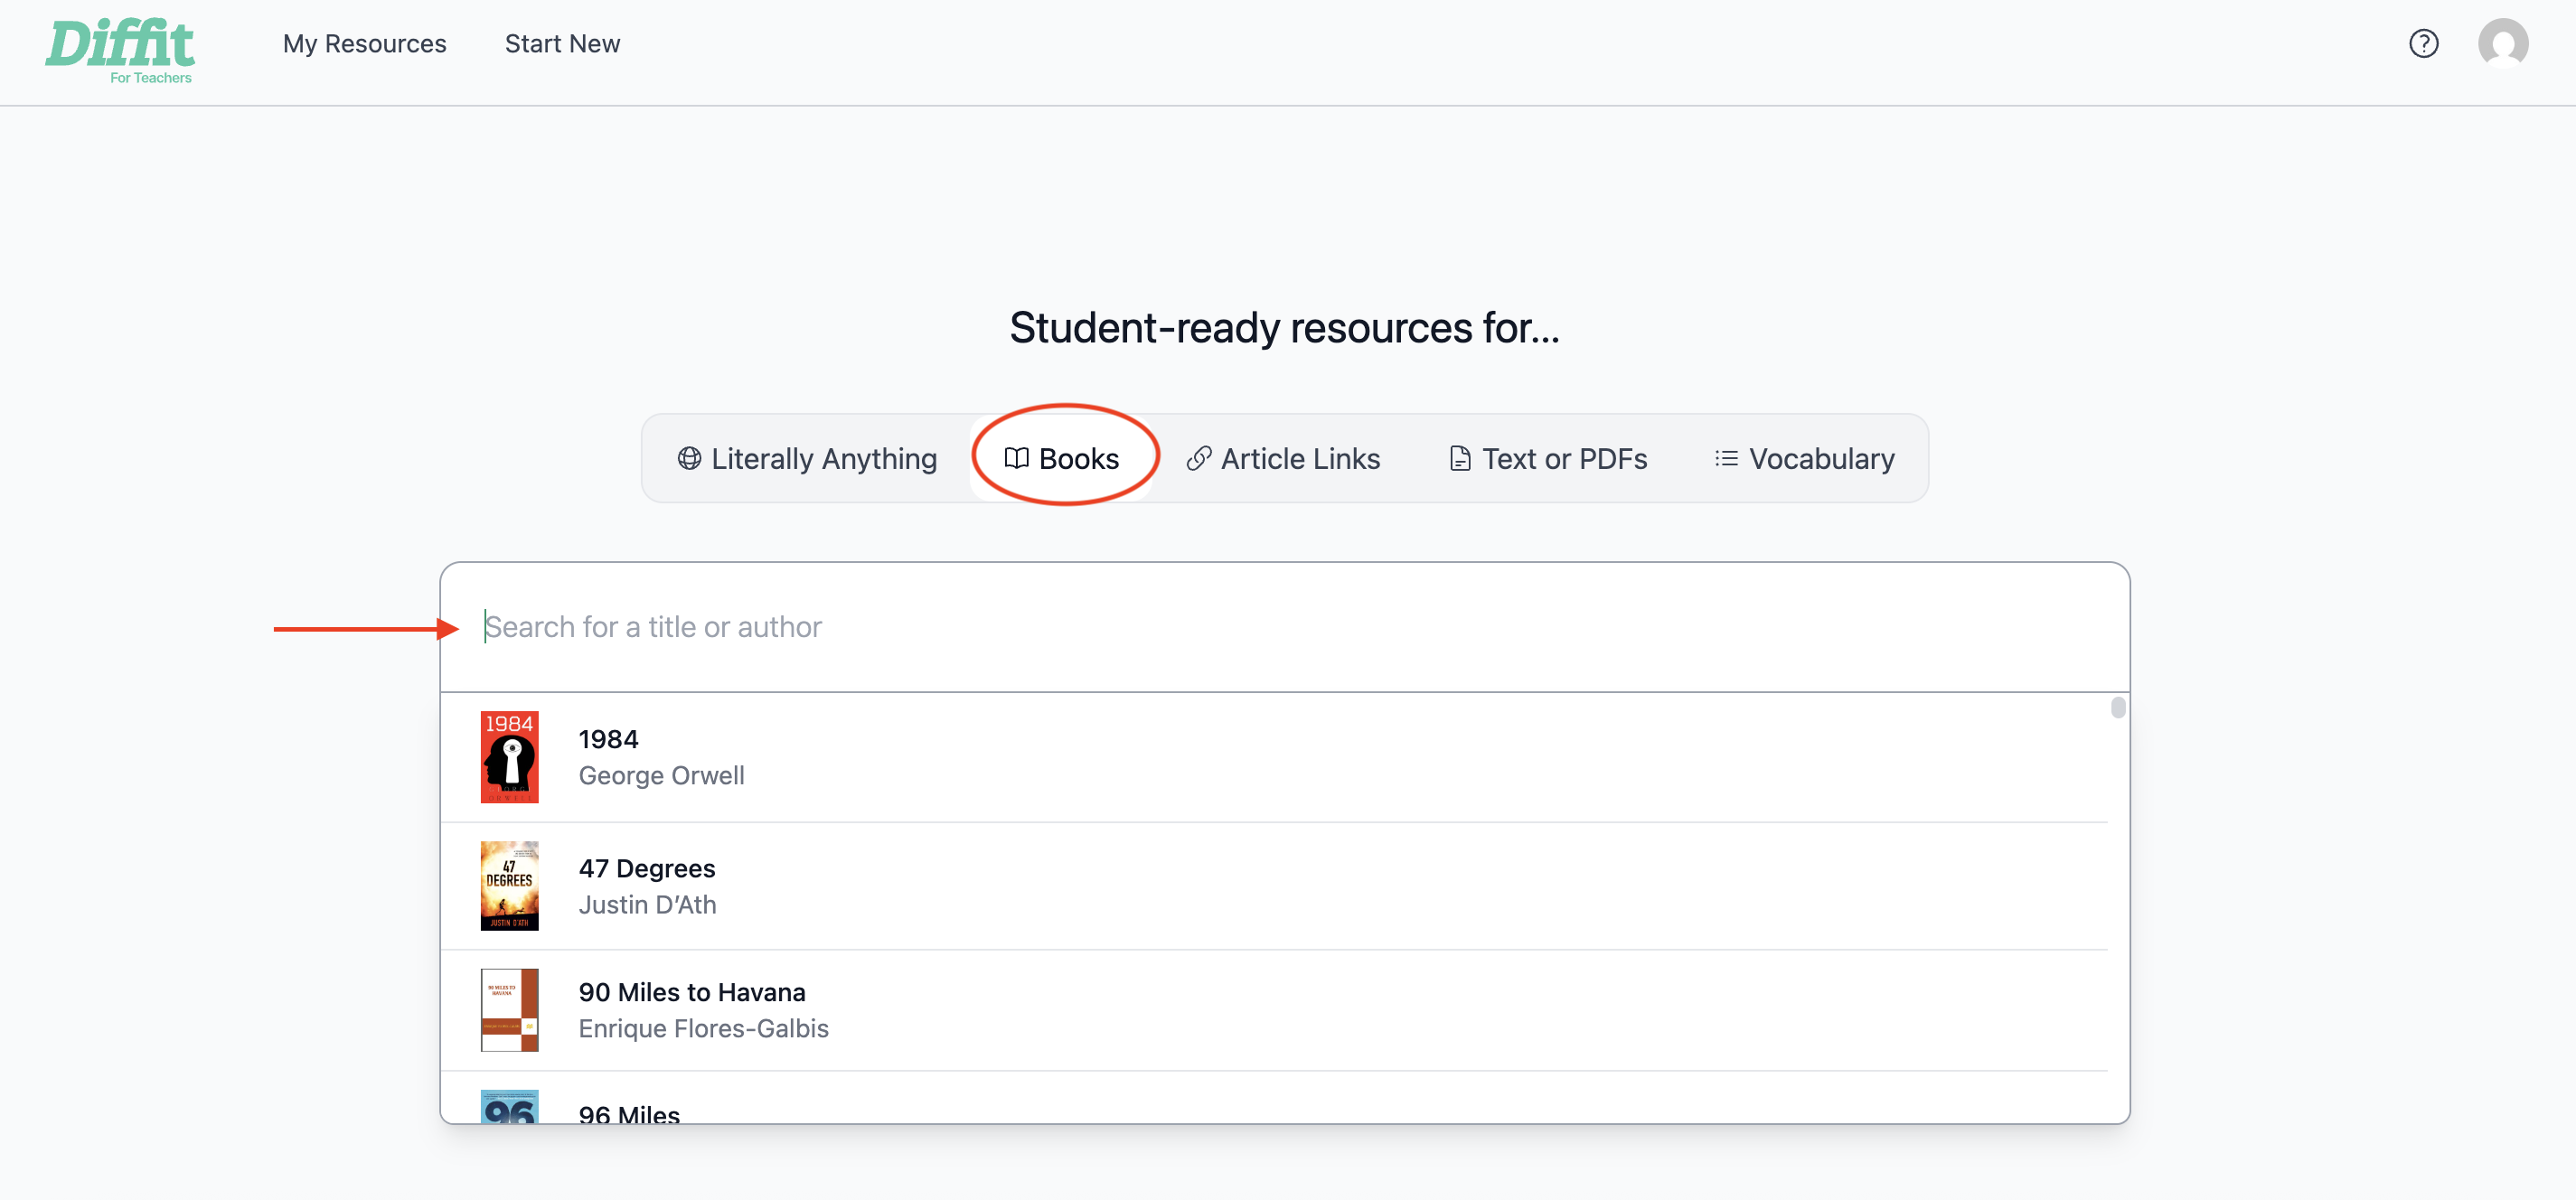Click the chain link icon for Article Links

pos(1198,458)
